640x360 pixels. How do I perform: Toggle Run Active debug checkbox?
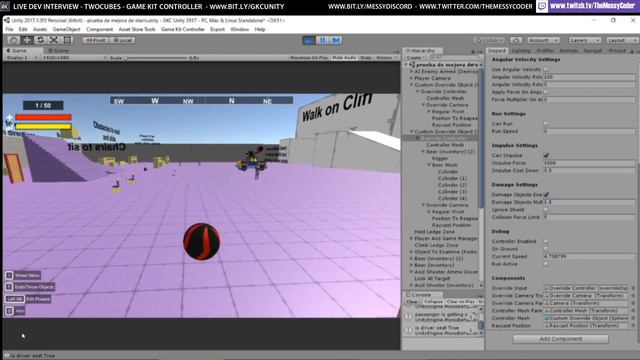point(546,264)
